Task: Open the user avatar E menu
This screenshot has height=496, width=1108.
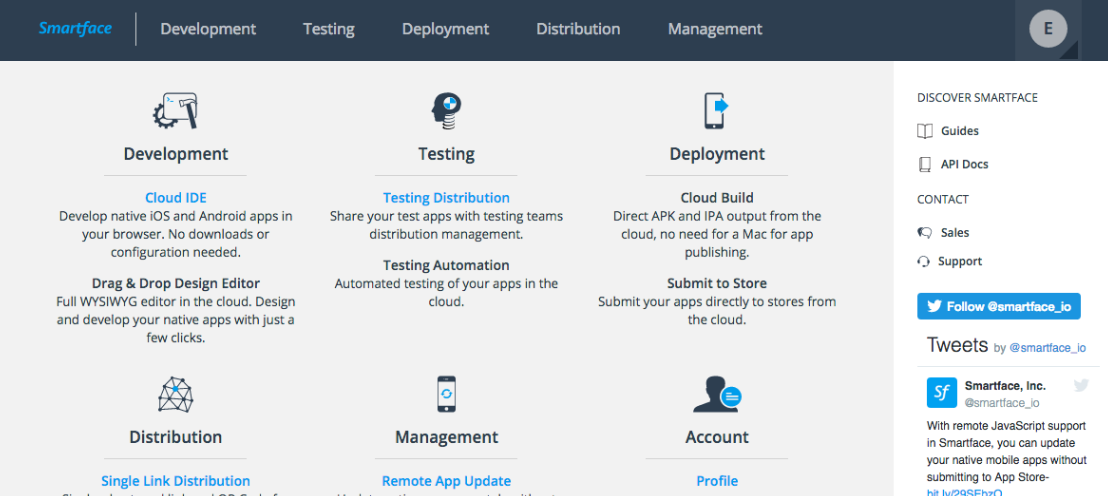Action: pos(1048,29)
